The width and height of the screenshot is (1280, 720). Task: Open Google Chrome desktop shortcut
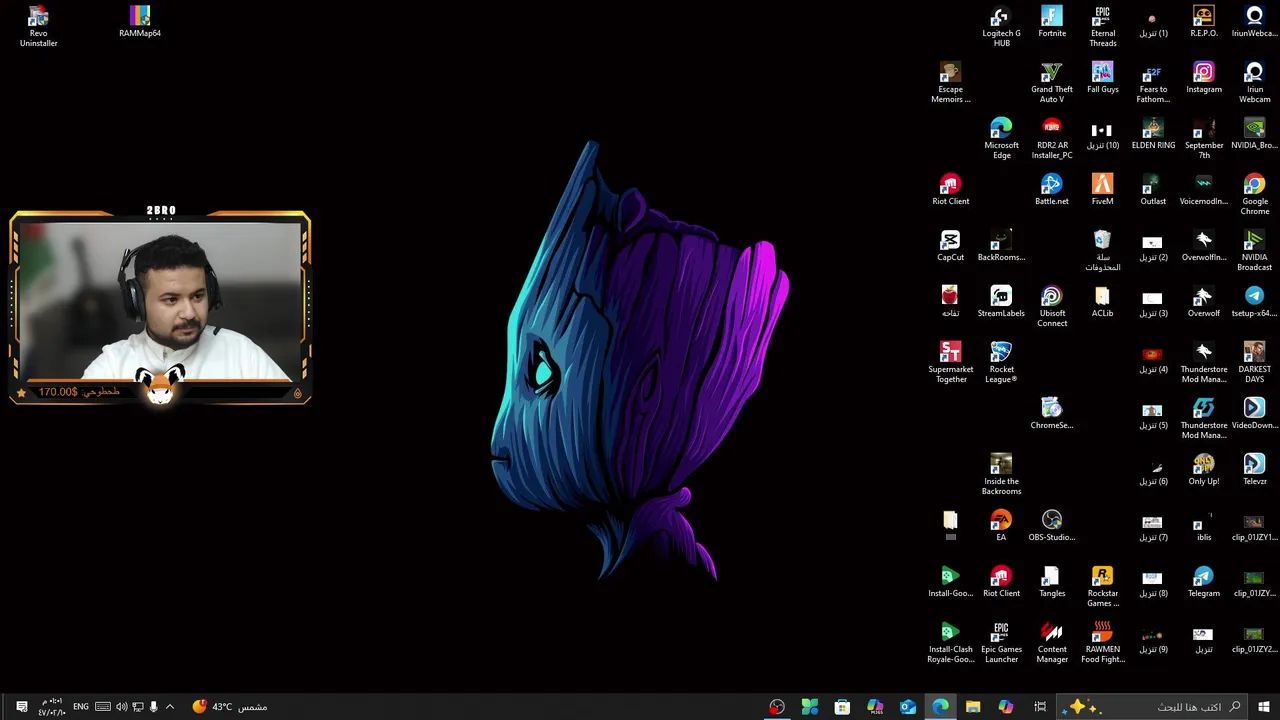pyautogui.click(x=1255, y=195)
